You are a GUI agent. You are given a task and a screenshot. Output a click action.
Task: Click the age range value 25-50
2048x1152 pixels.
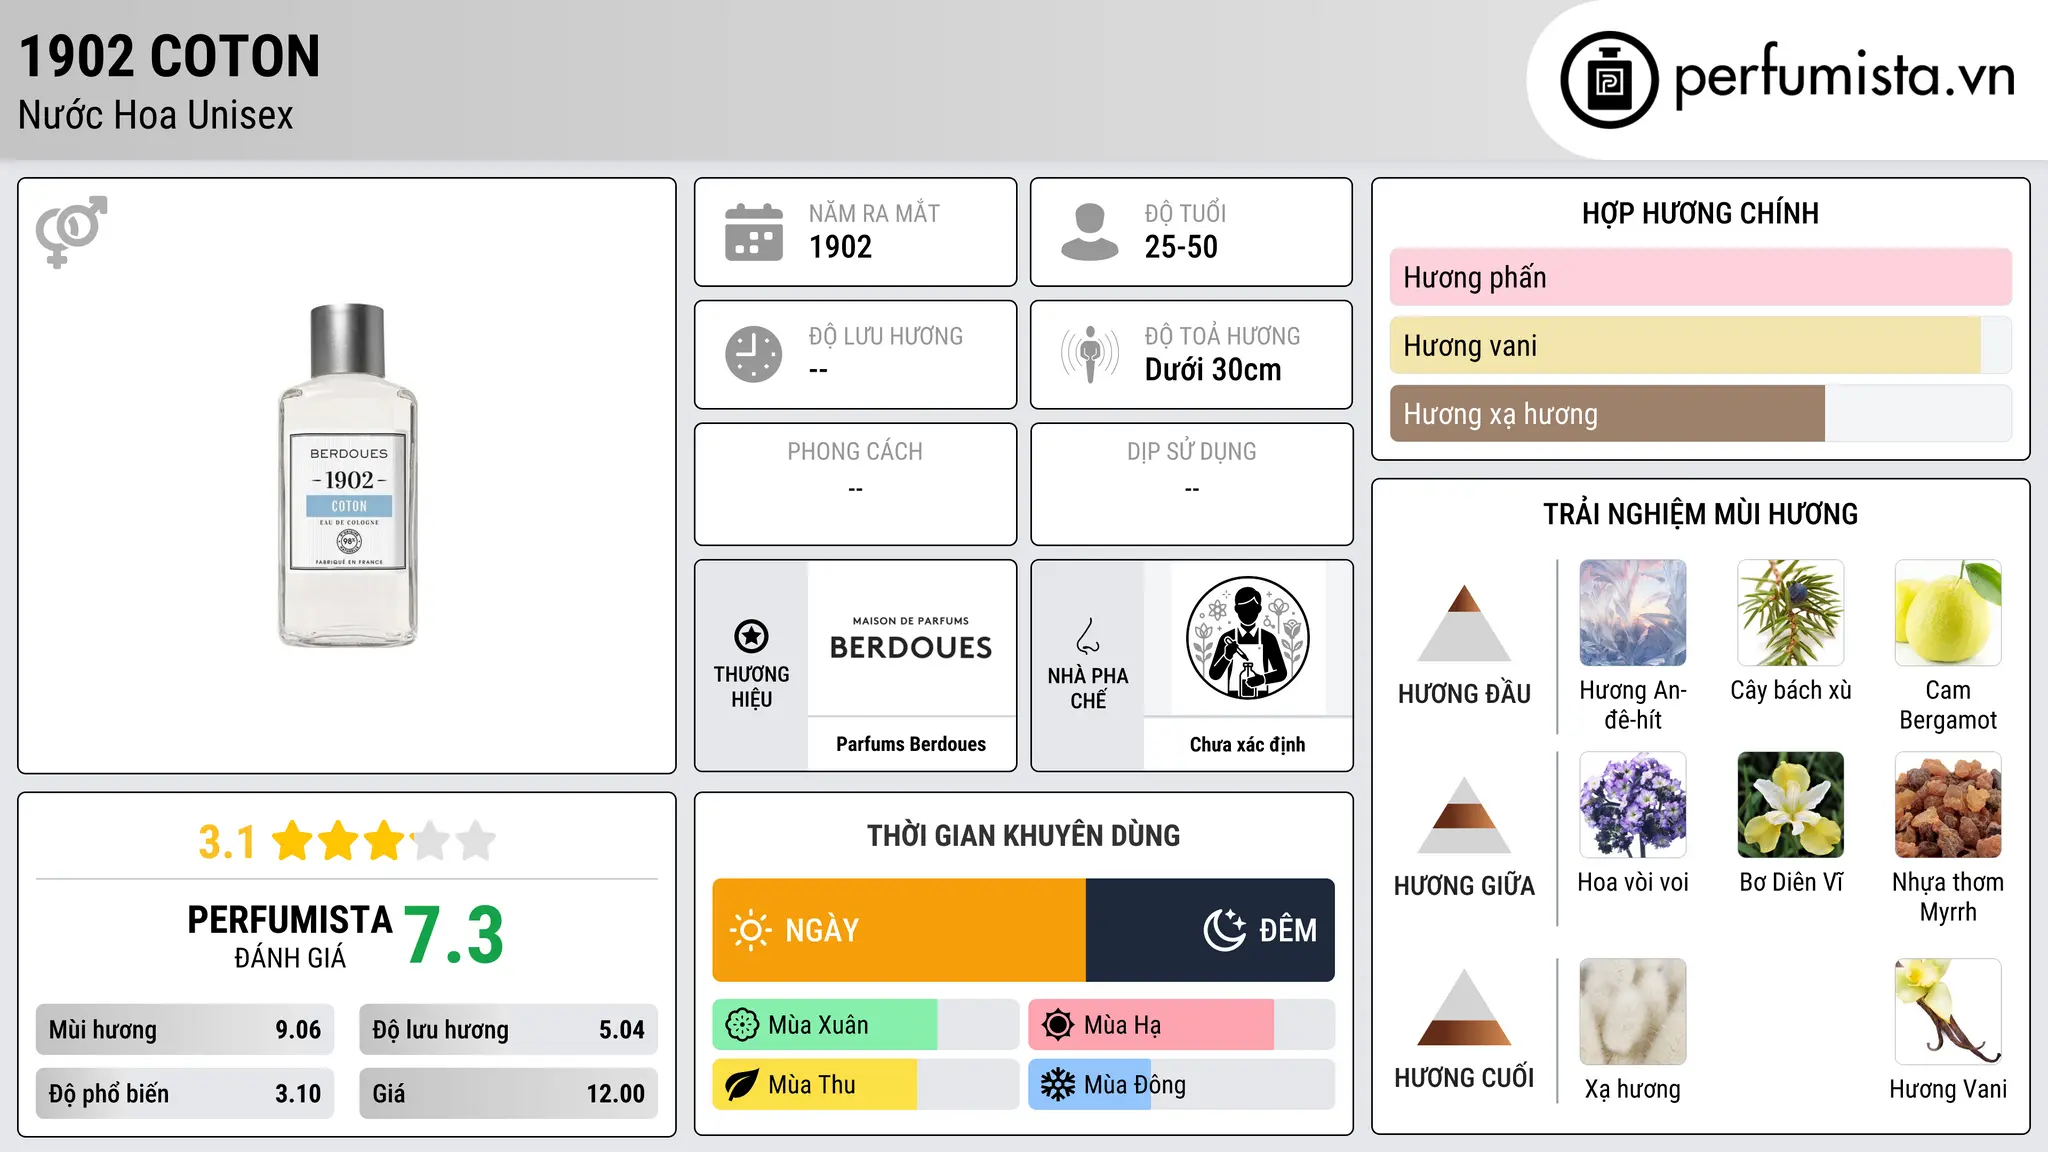1181,247
